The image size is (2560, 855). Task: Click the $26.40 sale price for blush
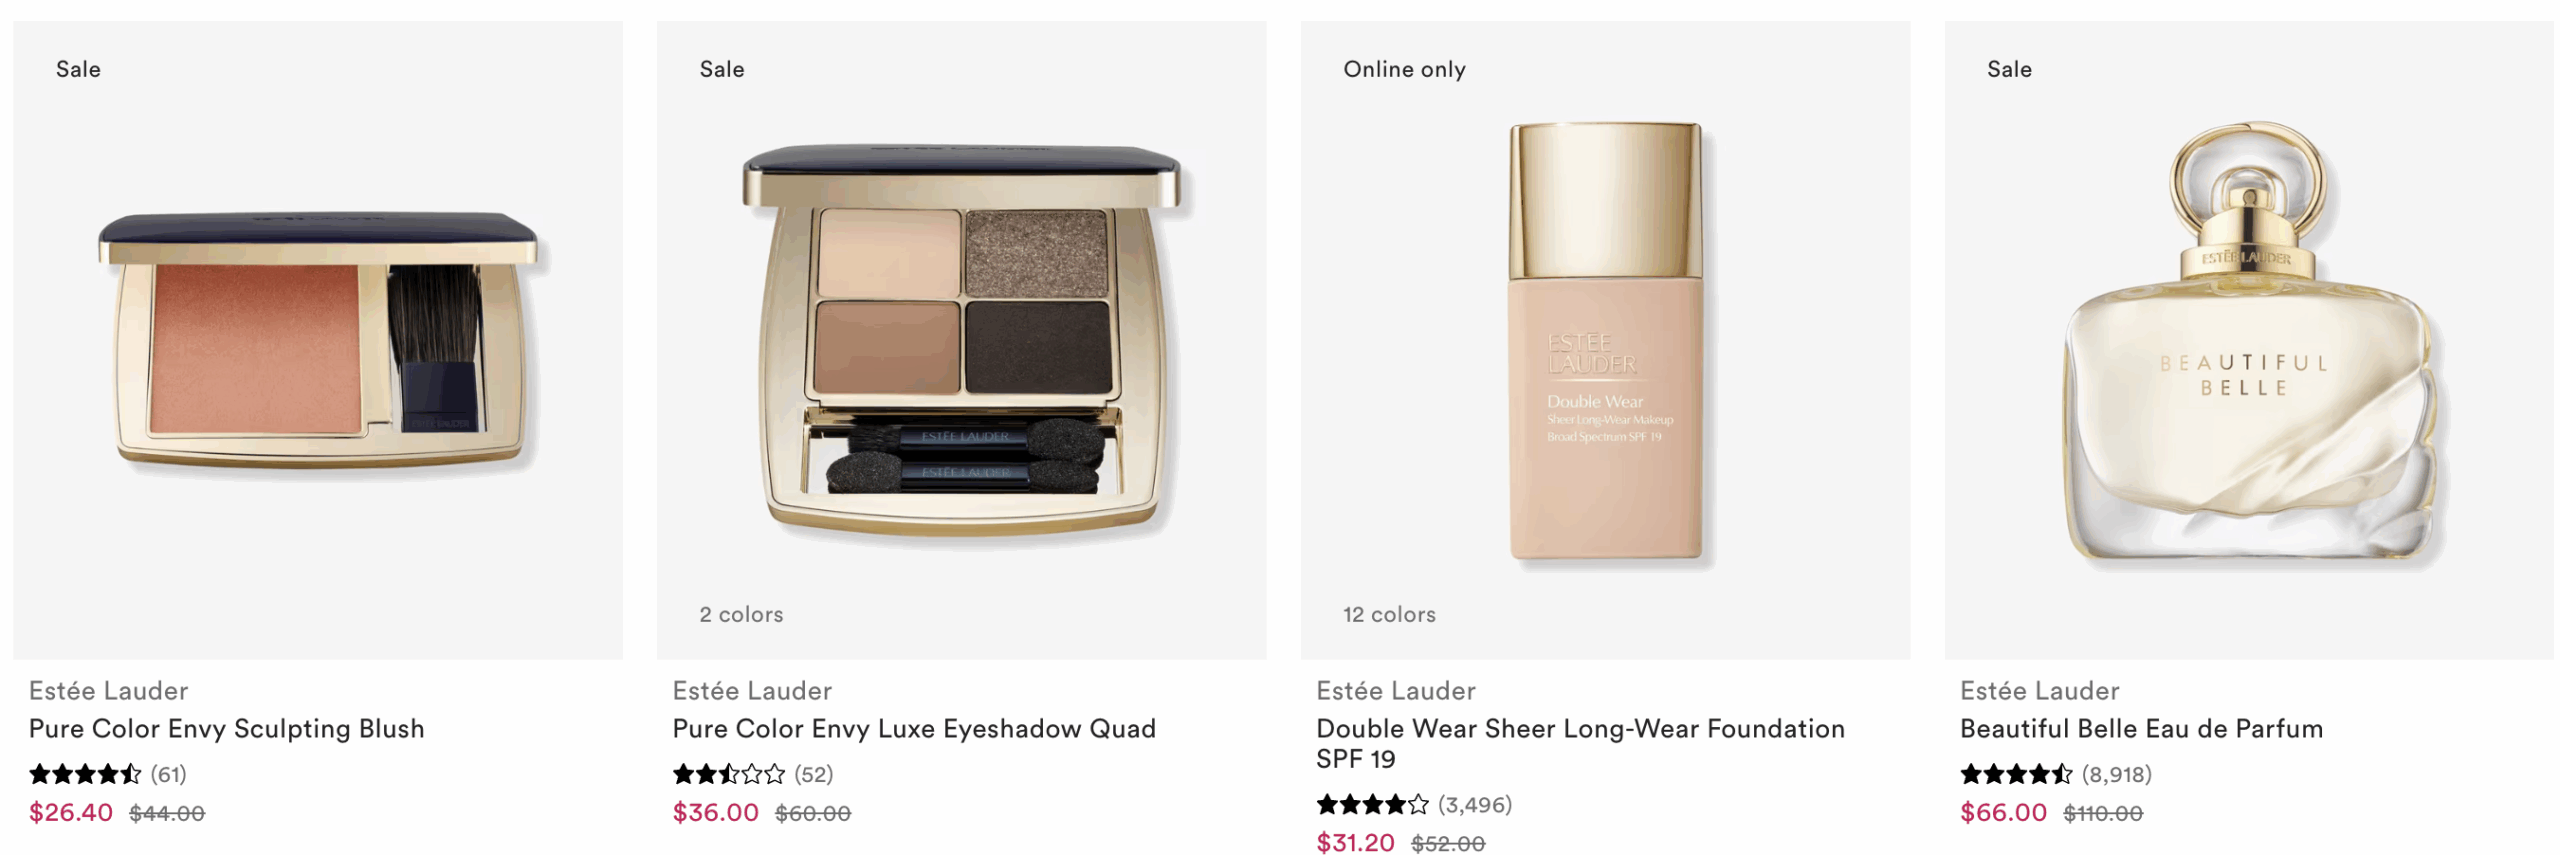click(x=70, y=812)
